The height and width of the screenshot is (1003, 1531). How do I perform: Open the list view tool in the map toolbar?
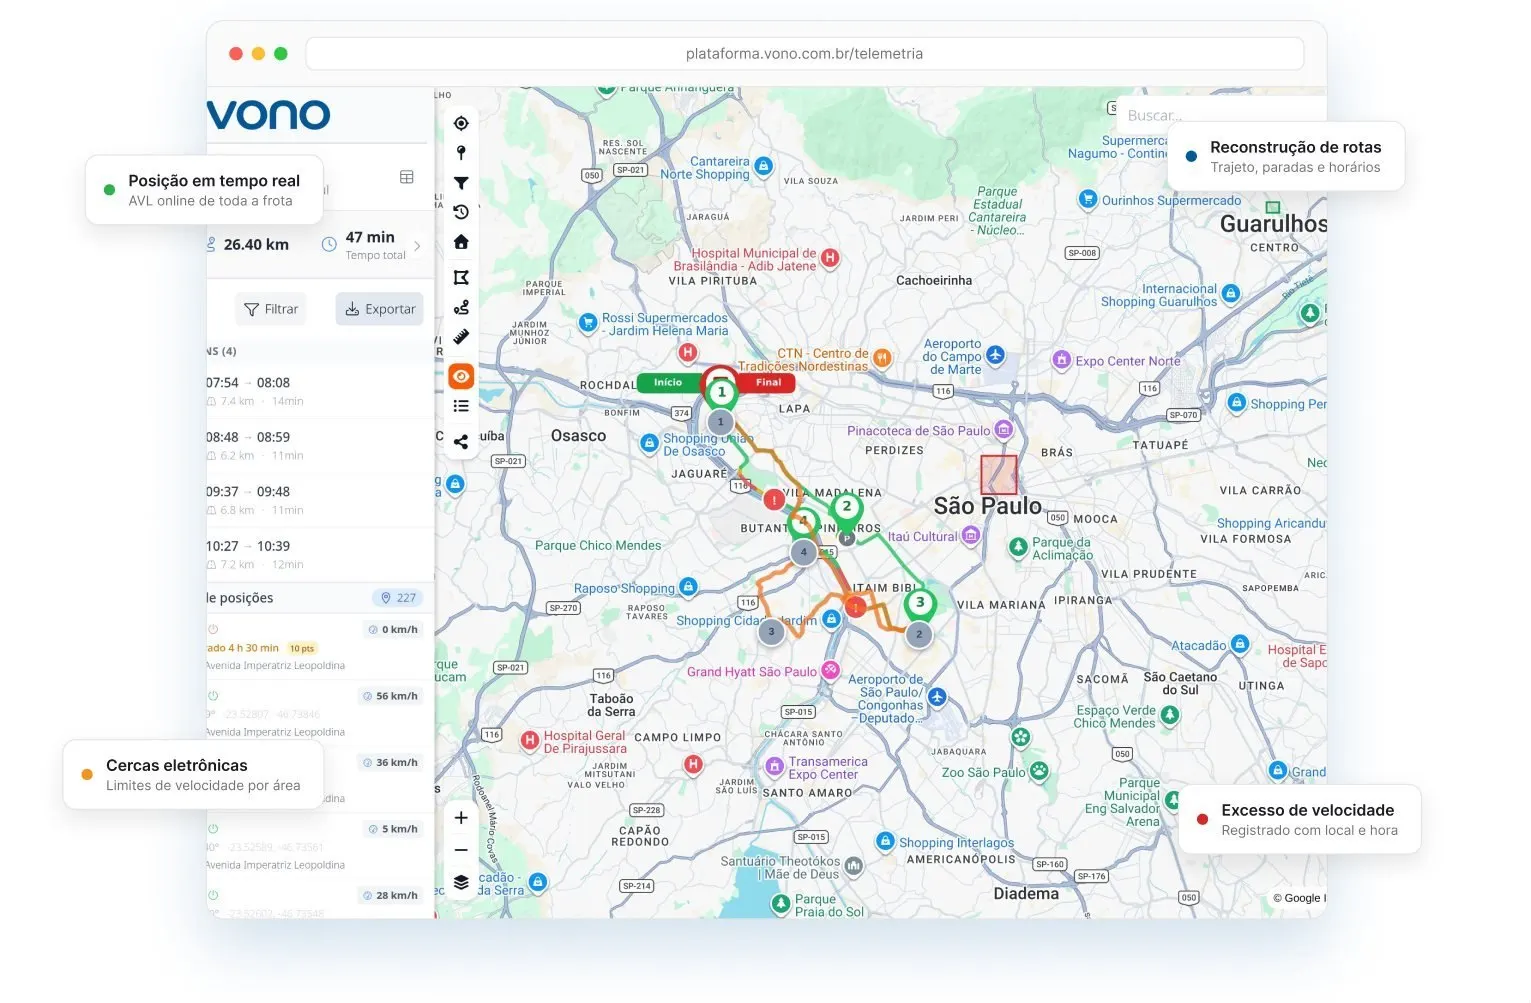[461, 406]
